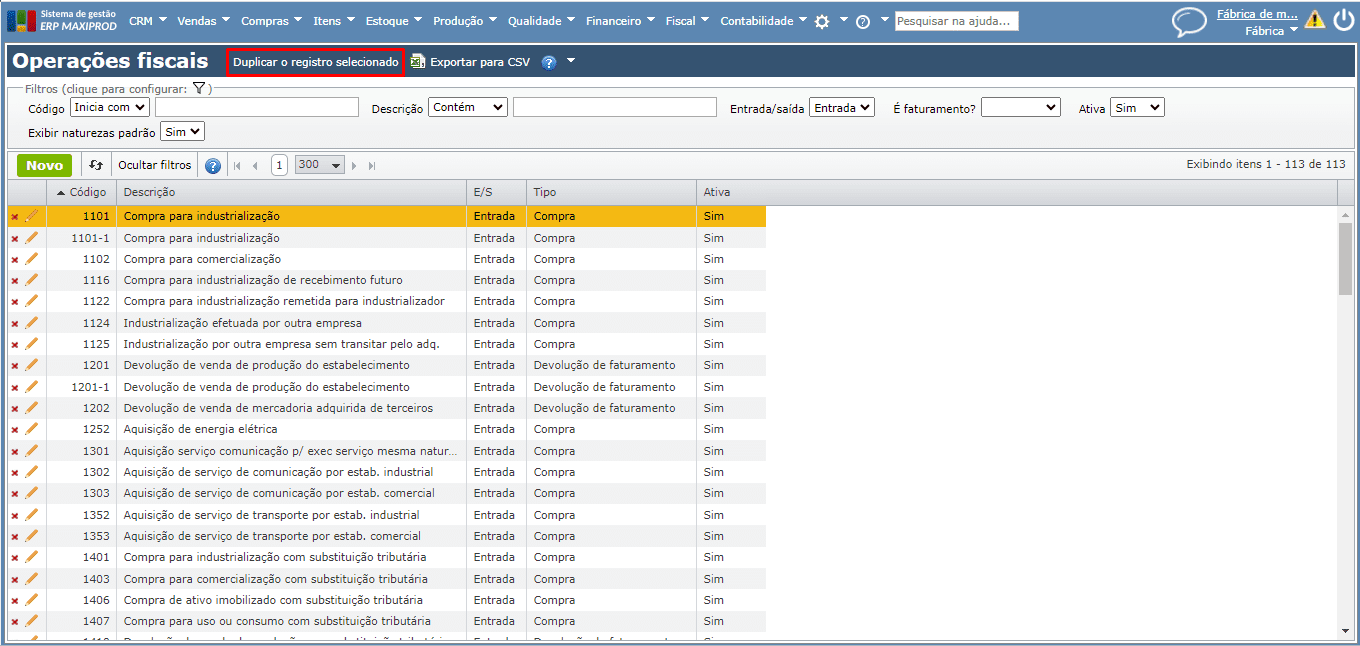Click edit pencil for code 1102

tap(32, 259)
